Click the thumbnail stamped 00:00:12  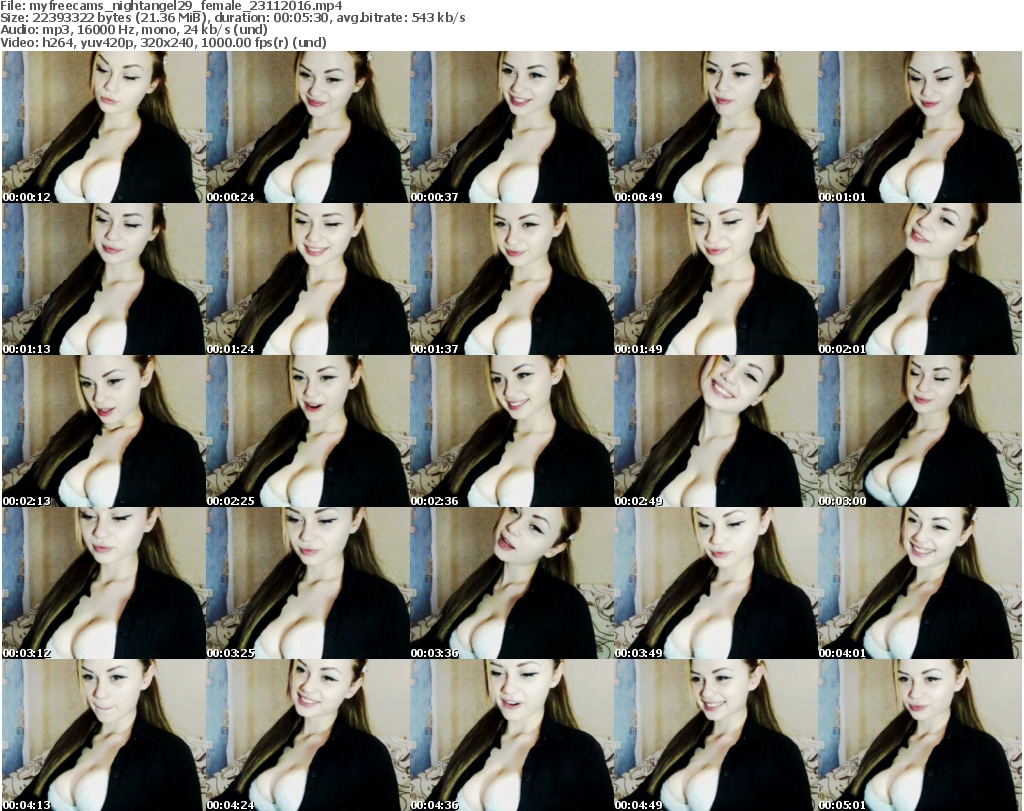(103, 127)
